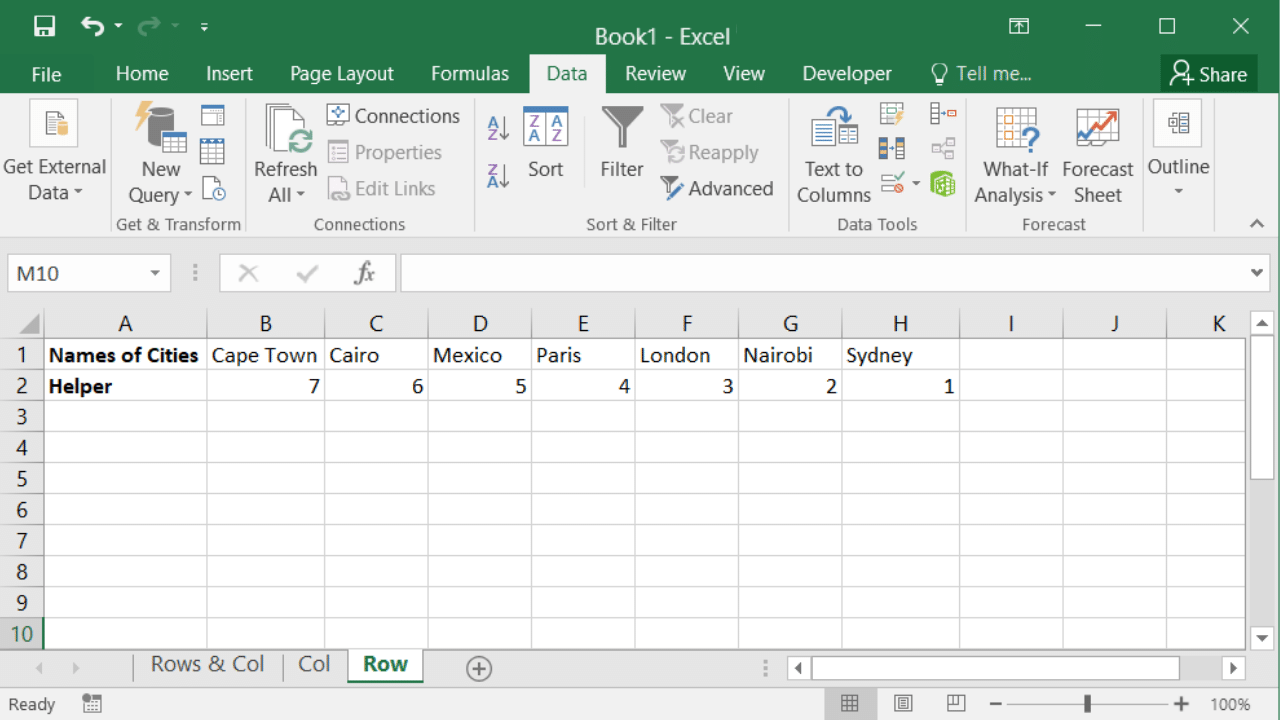Toggle the Filter funnel button
This screenshot has height=720, width=1280.
[x=622, y=144]
